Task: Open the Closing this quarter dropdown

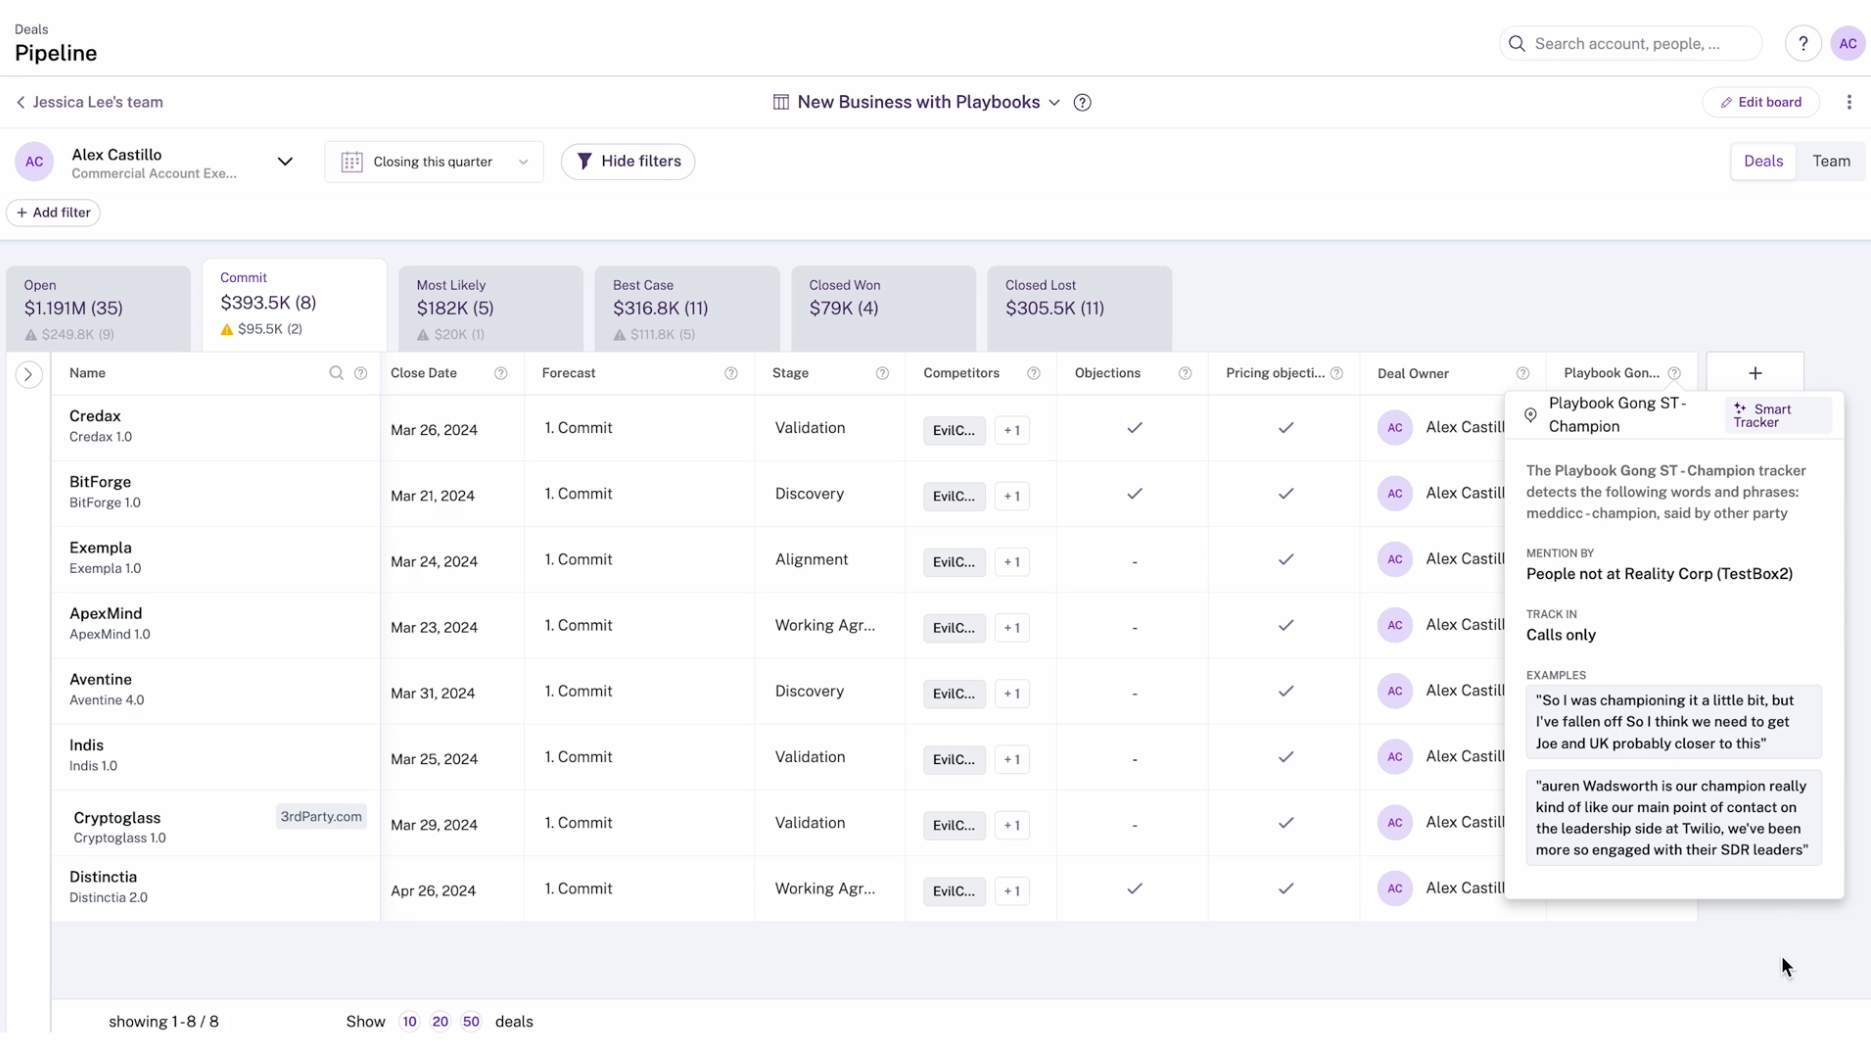Action: (434, 162)
